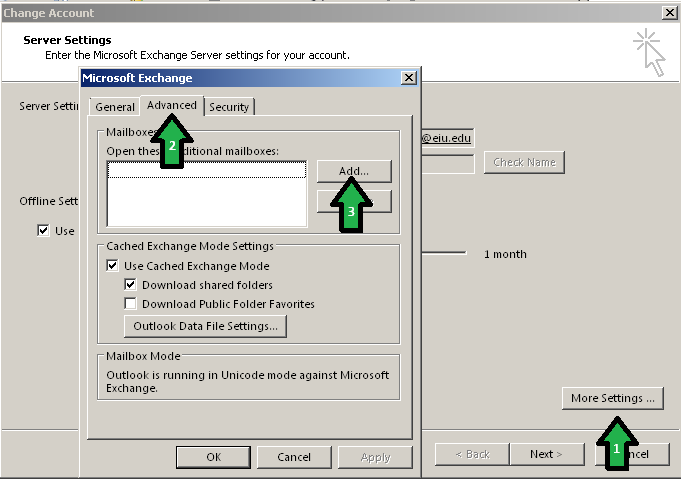Toggle the Offline Settings Use checkbox

tap(43, 231)
